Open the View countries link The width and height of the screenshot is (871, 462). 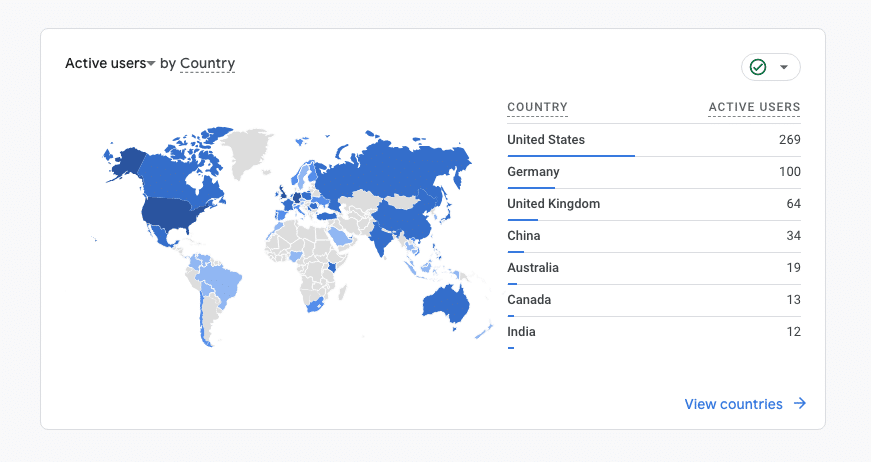coord(733,404)
